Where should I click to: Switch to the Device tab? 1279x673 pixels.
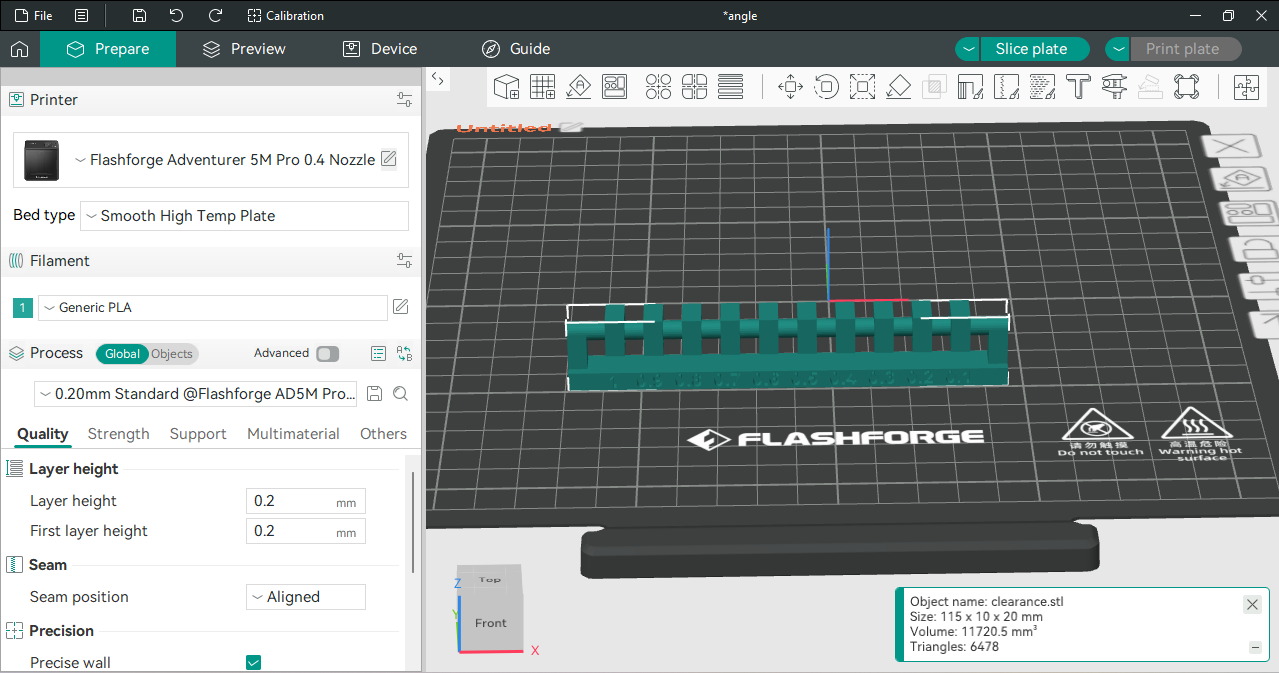(380, 49)
